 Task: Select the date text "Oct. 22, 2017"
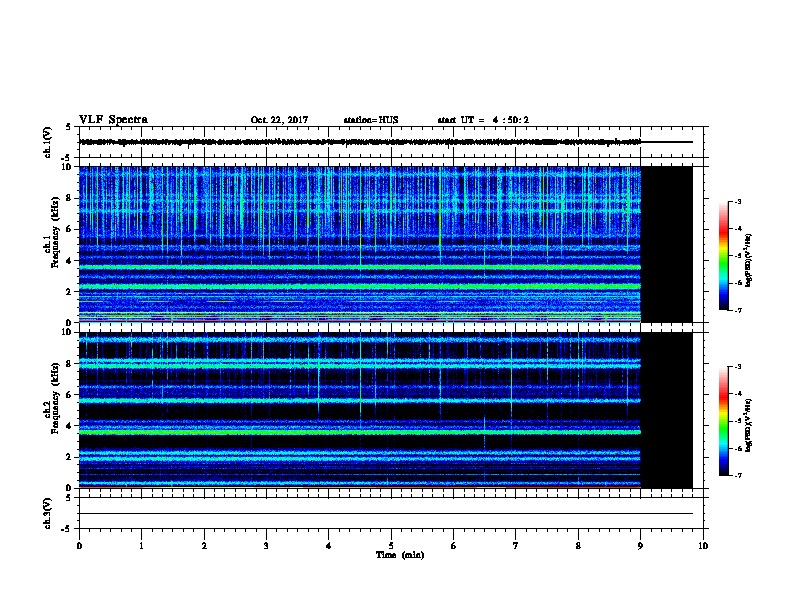pos(279,120)
